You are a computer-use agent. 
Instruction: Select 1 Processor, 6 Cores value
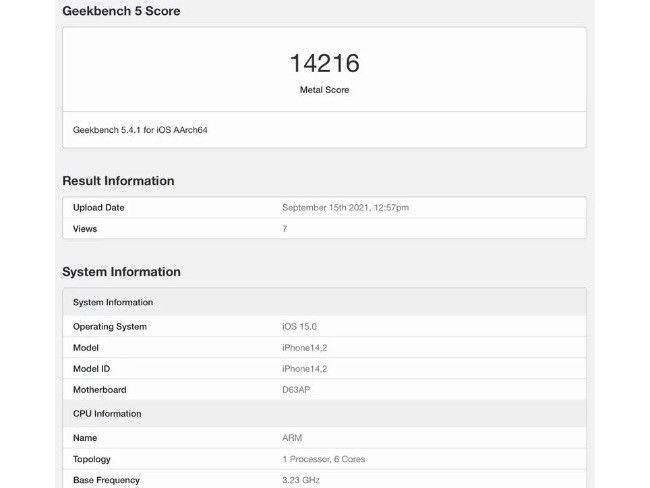pos(324,459)
